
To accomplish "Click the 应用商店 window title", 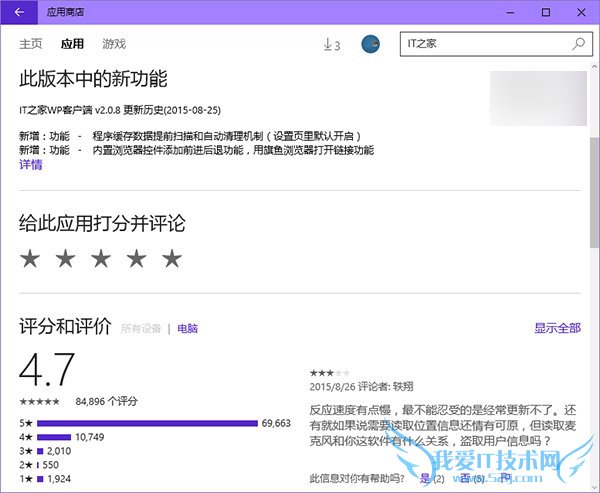I will click(x=65, y=12).
